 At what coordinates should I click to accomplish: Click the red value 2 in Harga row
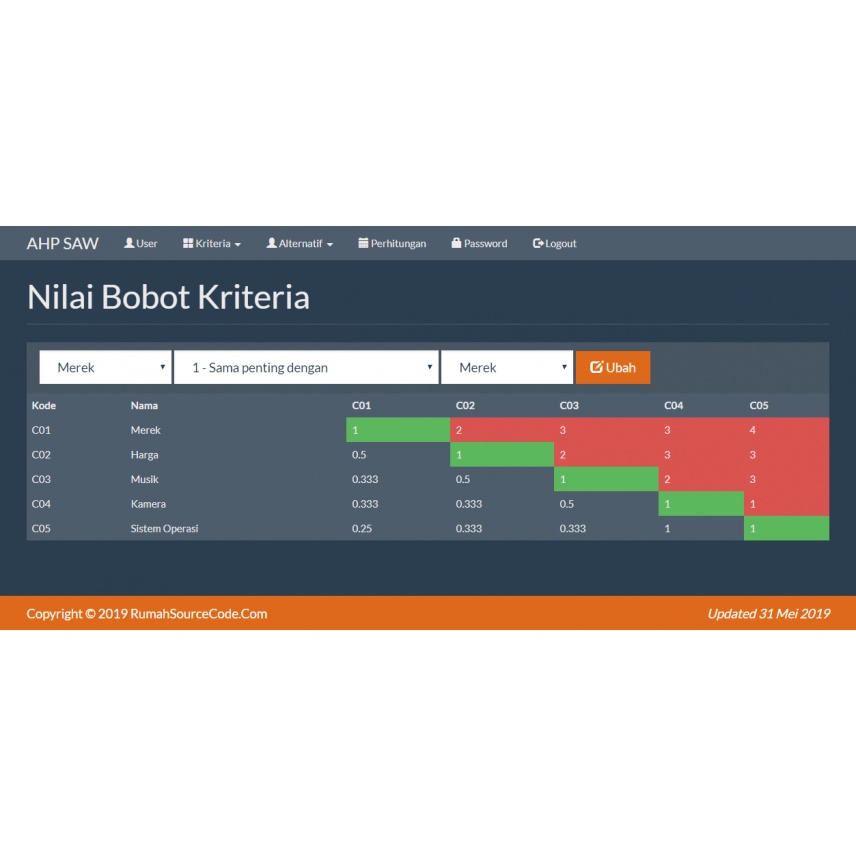tap(606, 454)
